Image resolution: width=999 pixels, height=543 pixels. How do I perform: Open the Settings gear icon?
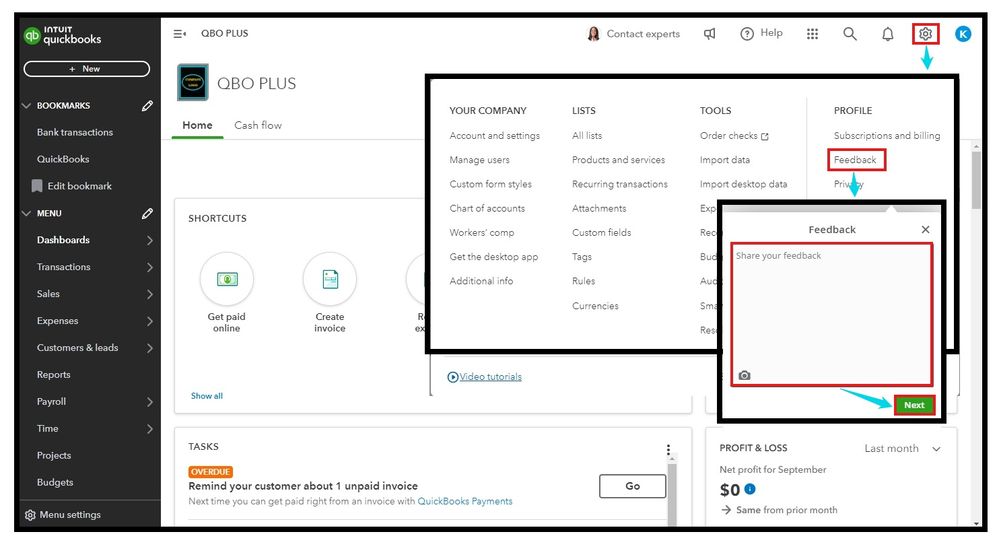(925, 34)
